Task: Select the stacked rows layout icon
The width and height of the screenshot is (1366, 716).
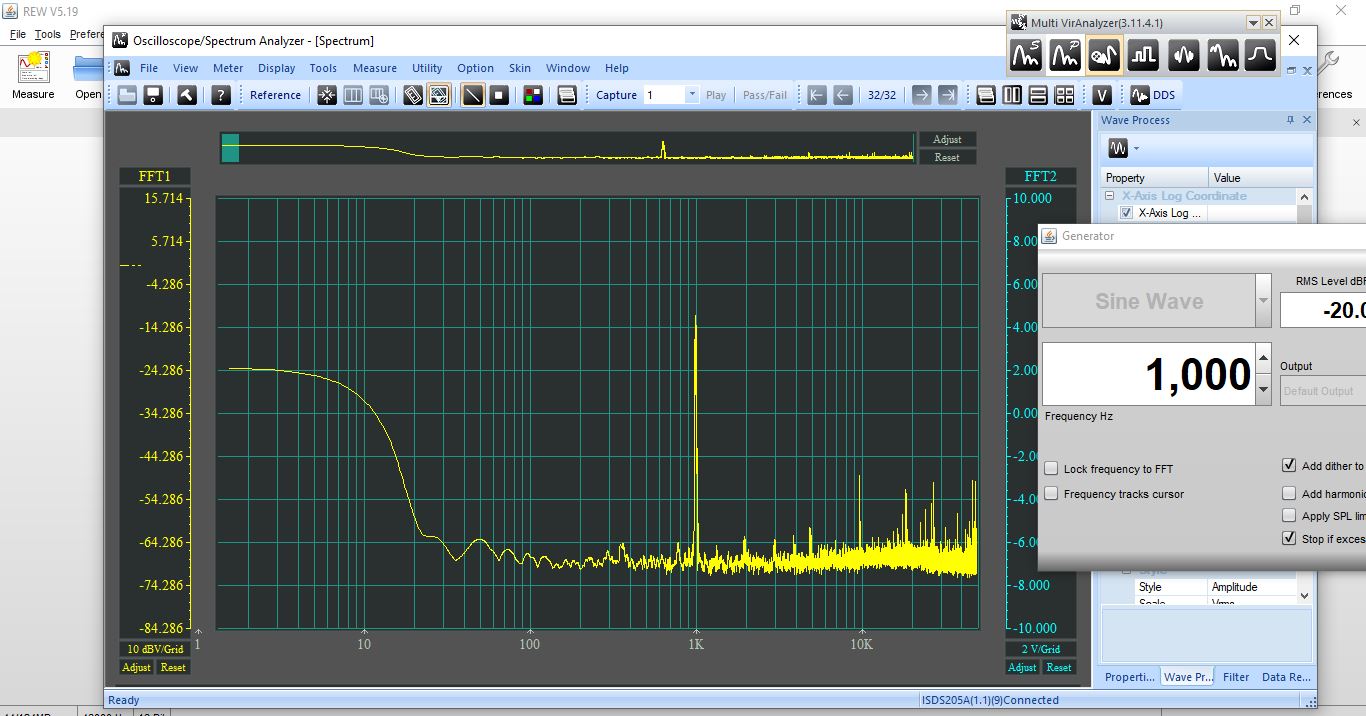Action: [x=1038, y=95]
